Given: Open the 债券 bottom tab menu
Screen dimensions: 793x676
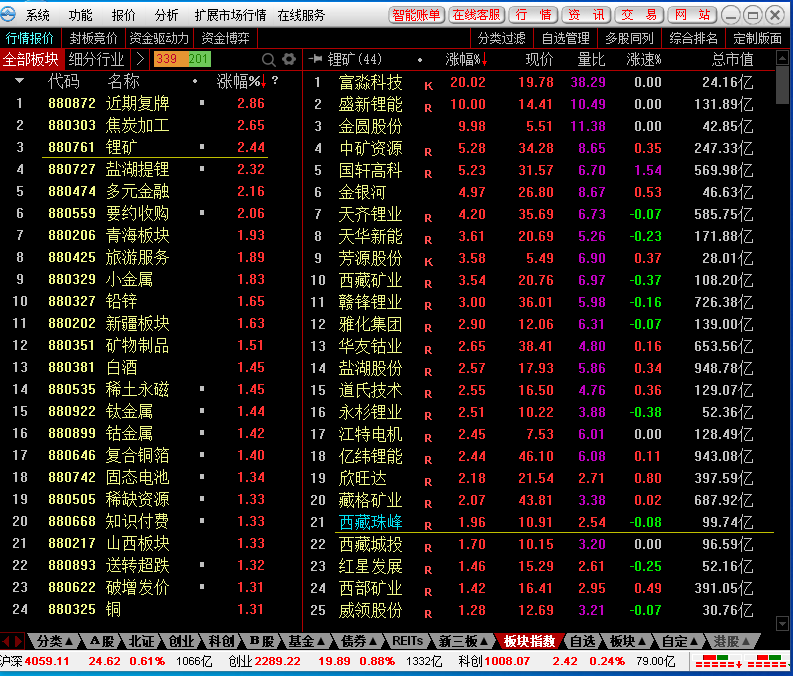Looking at the screenshot, I should coord(359,641).
